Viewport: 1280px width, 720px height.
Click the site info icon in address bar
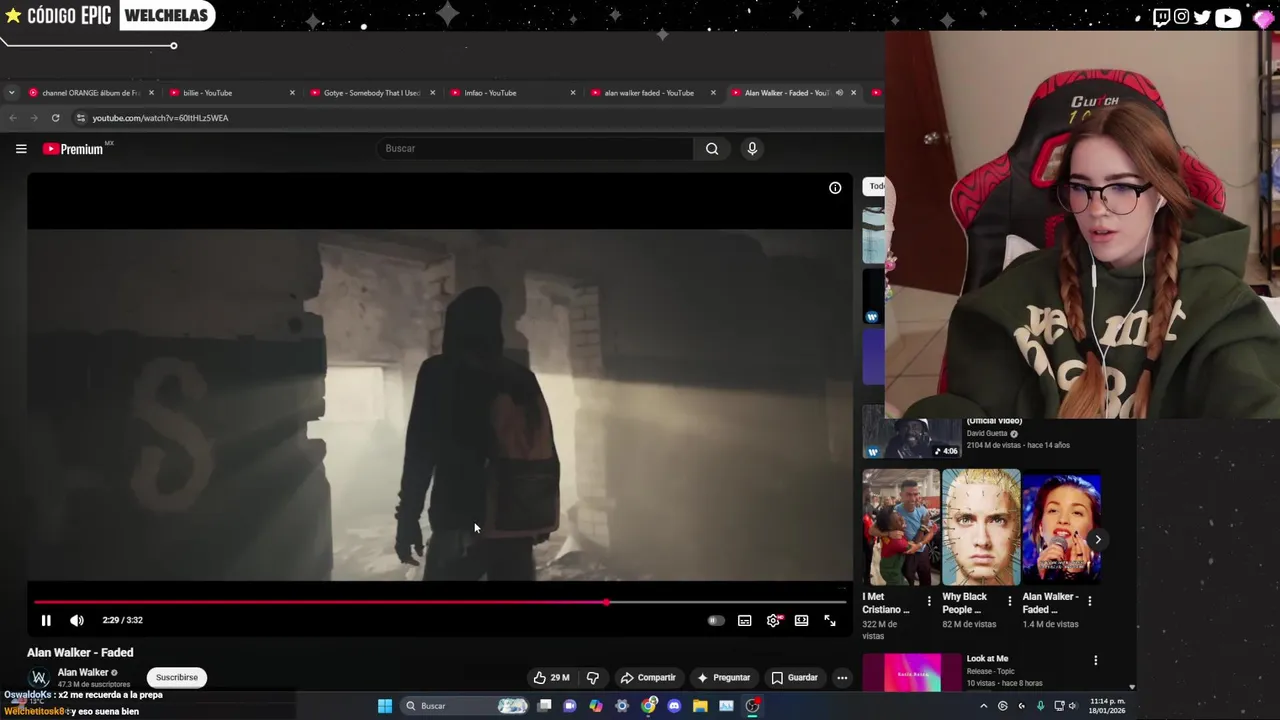click(x=81, y=118)
